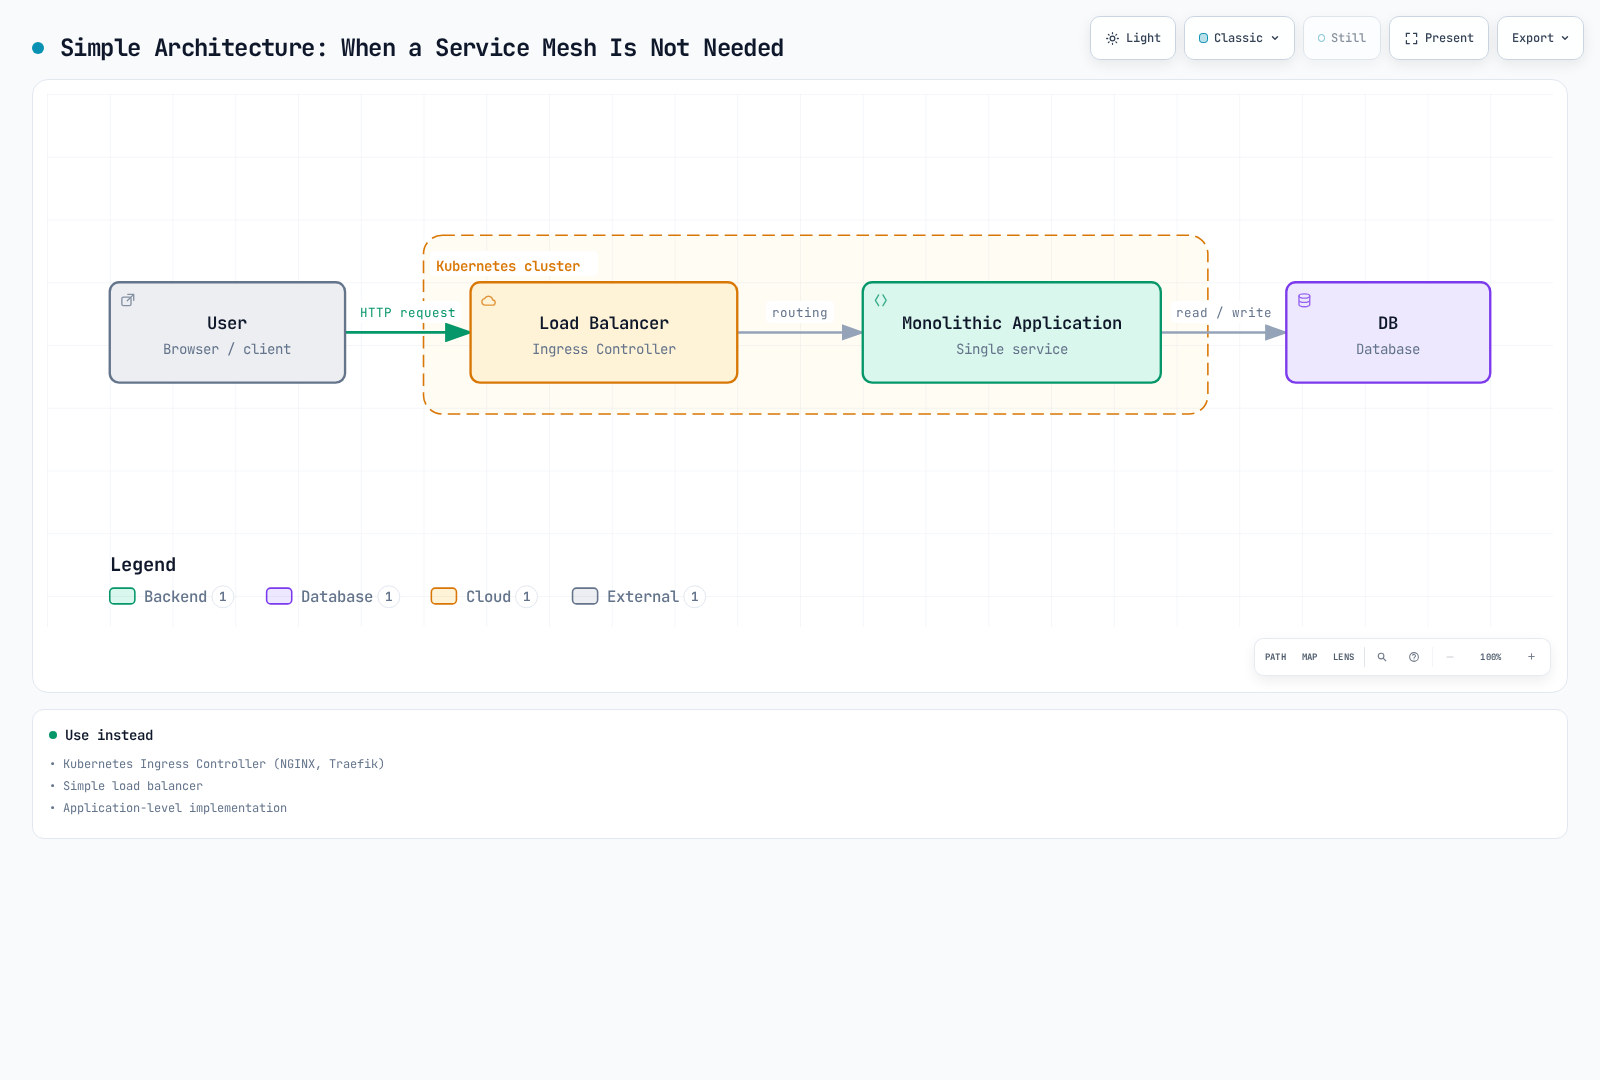
Task: Click the 100% zoom level value
Action: (x=1491, y=657)
